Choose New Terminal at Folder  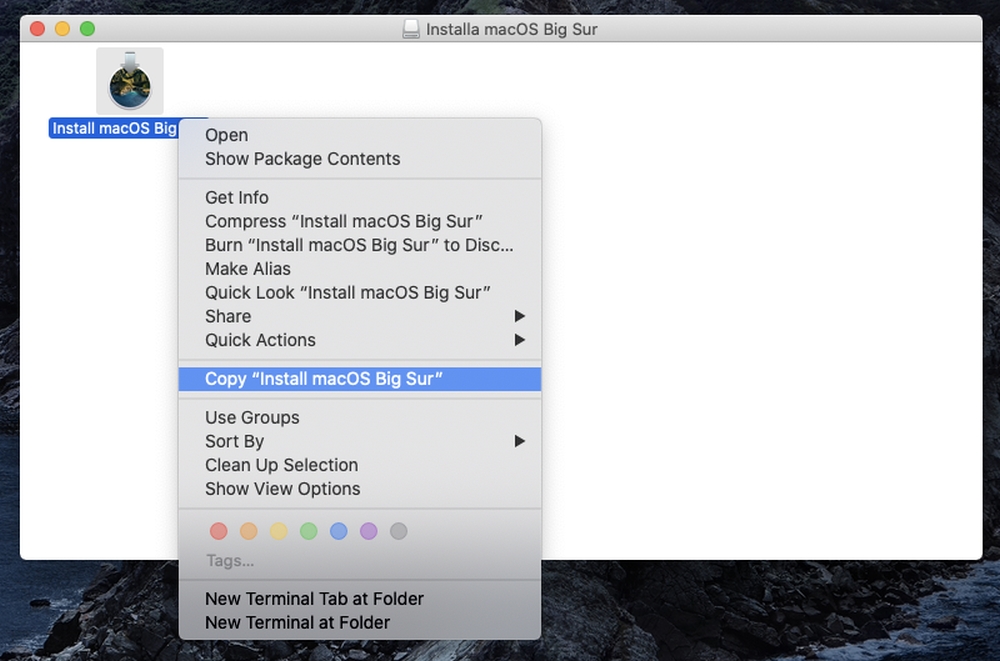point(360,623)
